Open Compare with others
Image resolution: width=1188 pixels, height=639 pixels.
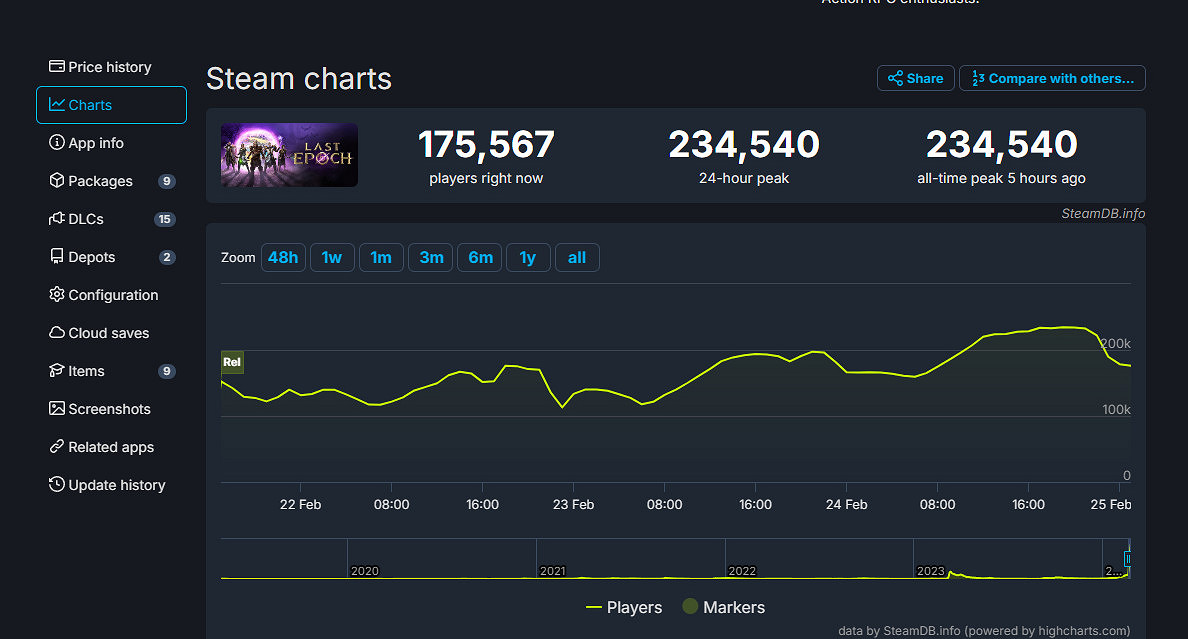click(1052, 78)
